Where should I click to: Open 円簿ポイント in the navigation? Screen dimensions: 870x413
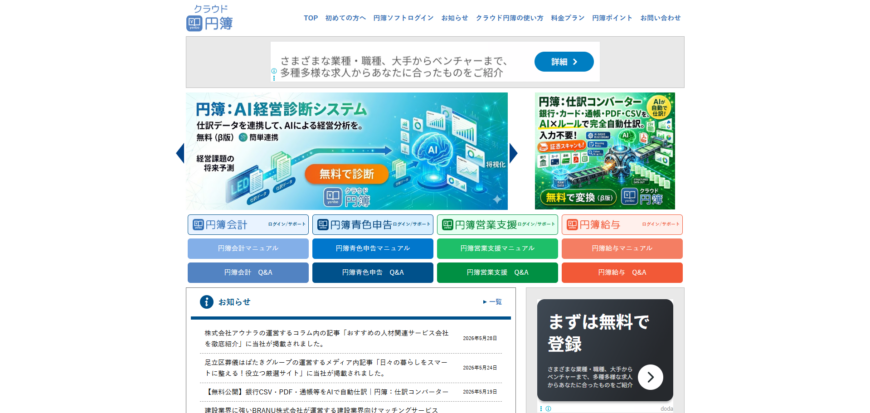612,18
